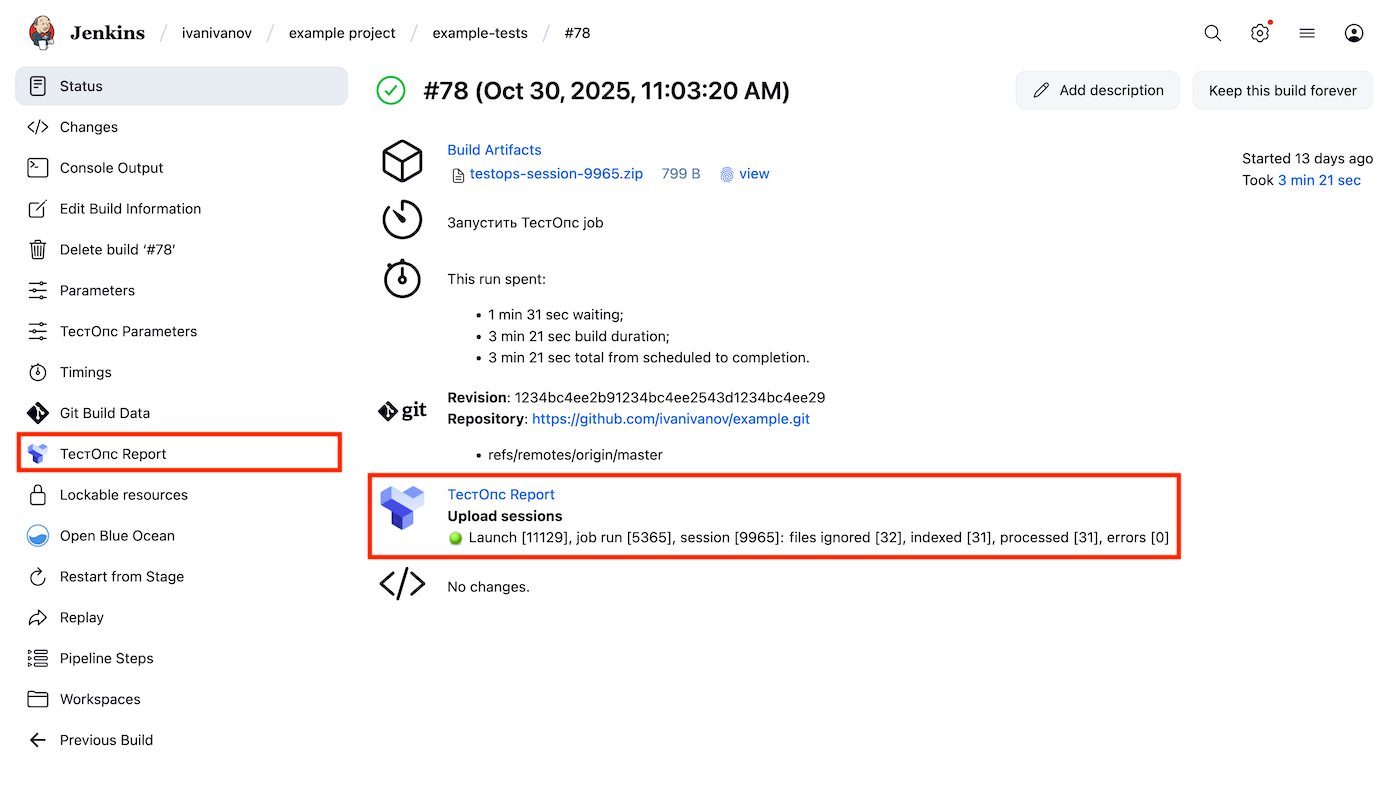The width and height of the screenshot is (1400, 788).
Task: Go to Previous Build label
Action: (x=106, y=740)
